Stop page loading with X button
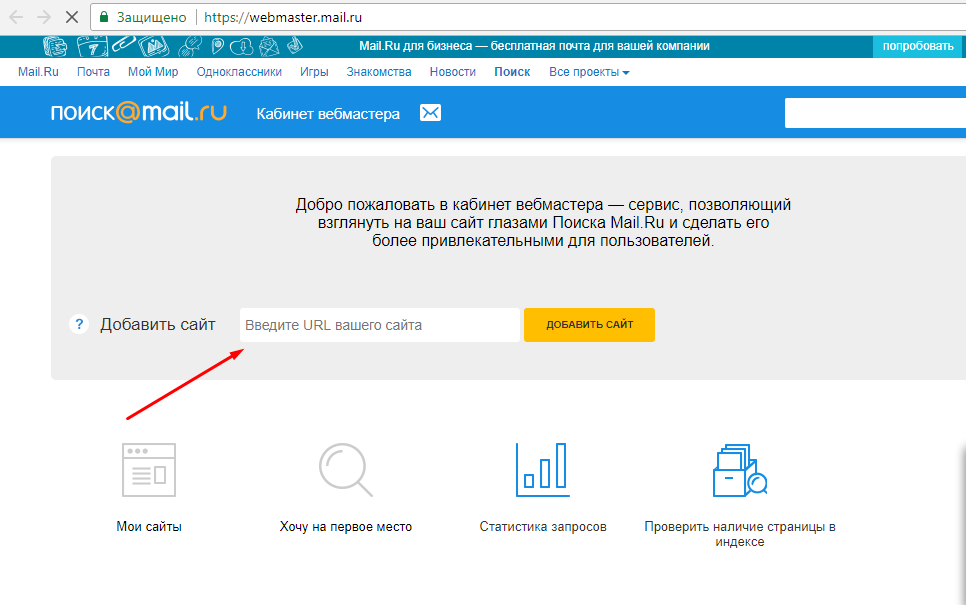 (71, 17)
